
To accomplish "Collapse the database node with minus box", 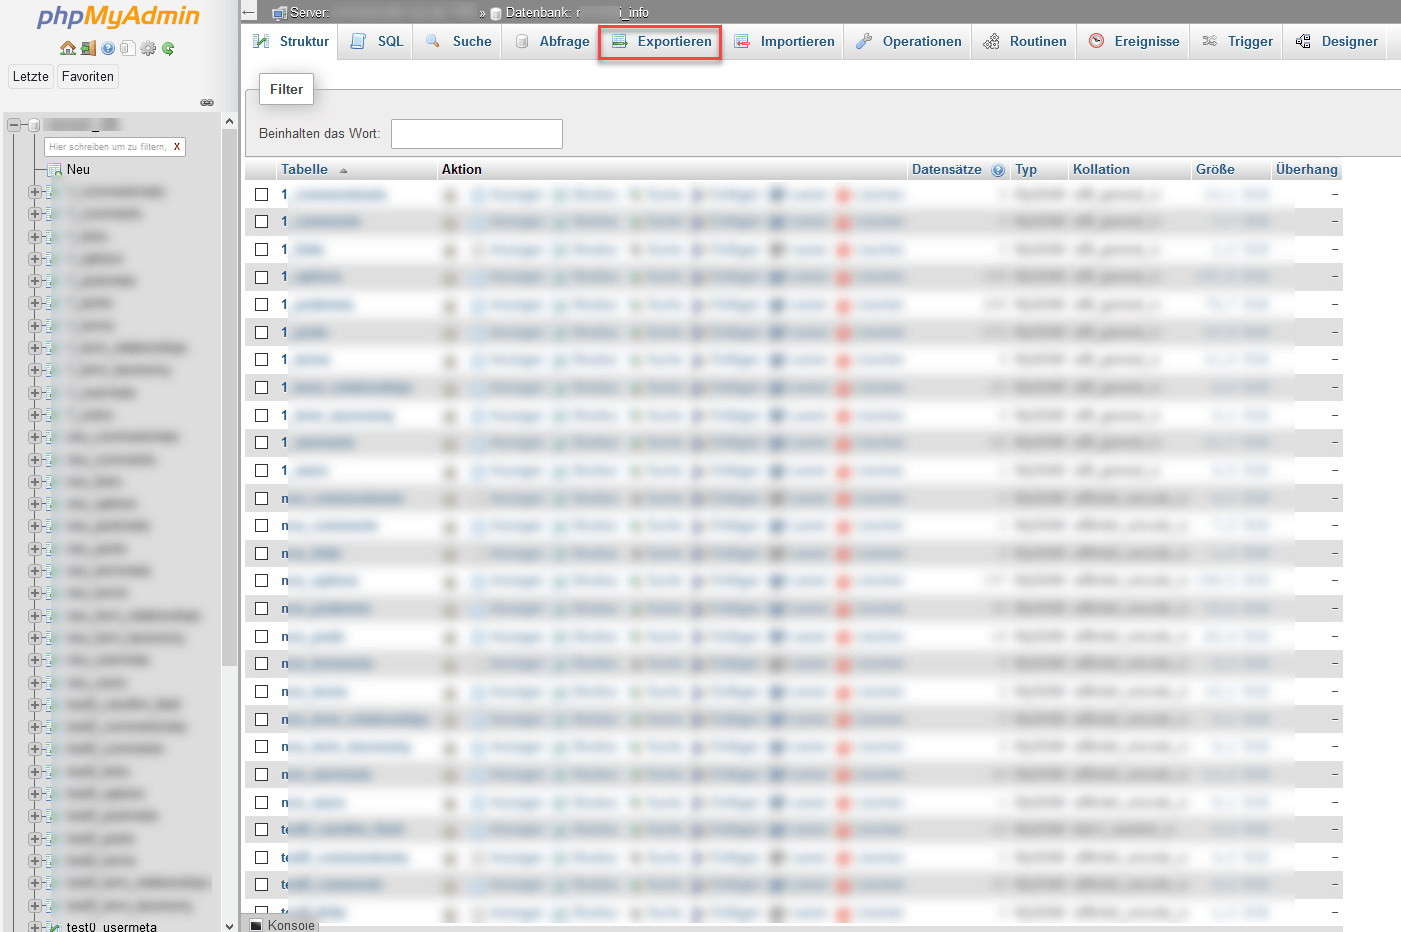I will coord(14,125).
